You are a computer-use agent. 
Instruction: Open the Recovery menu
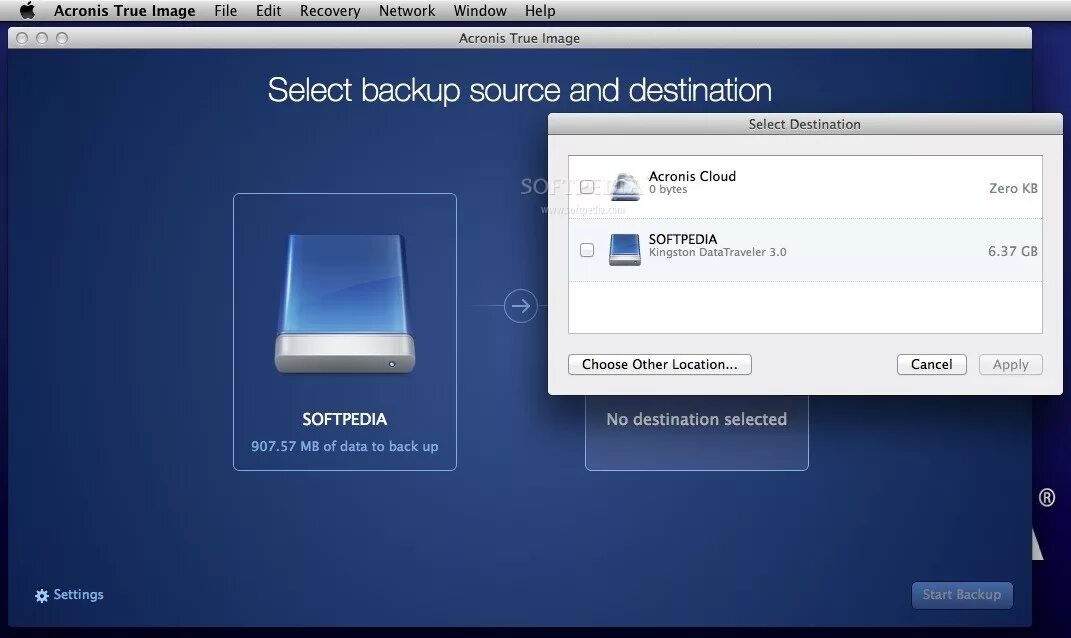(330, 11)
